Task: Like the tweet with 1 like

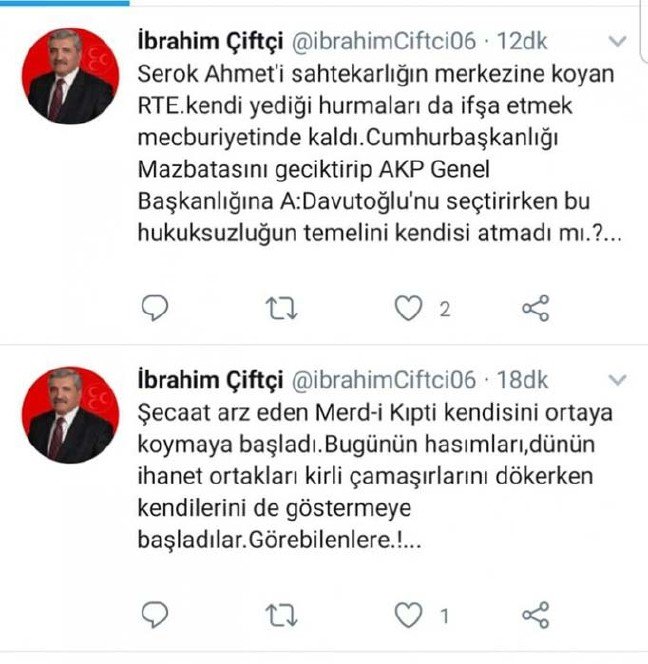Action: [x=408, y=615]
